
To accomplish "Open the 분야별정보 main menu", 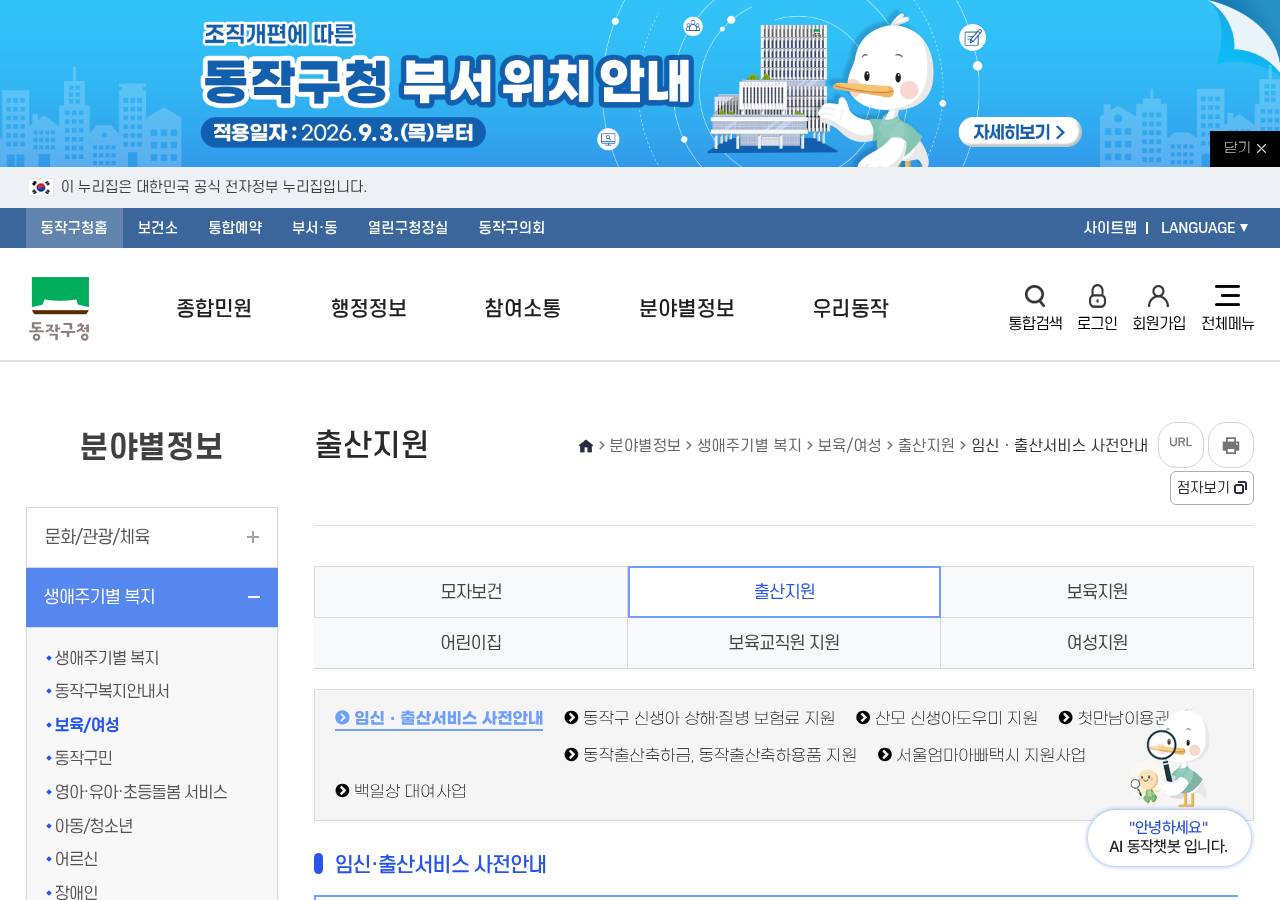I will [x=687, y=308].
